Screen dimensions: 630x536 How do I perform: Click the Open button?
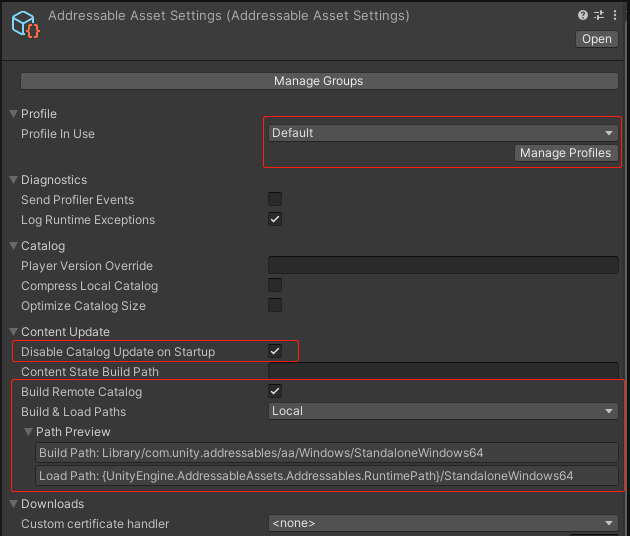coord(597,39)
